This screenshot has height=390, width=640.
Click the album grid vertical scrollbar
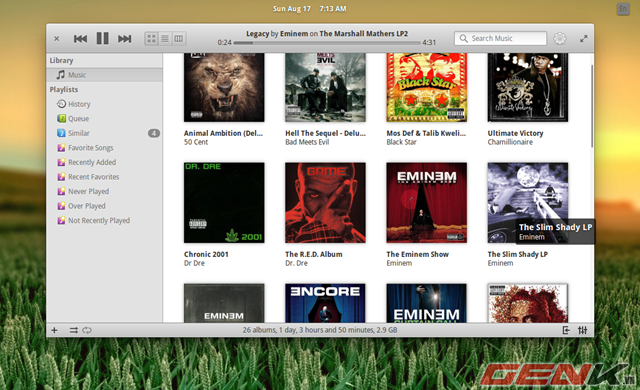592,106
